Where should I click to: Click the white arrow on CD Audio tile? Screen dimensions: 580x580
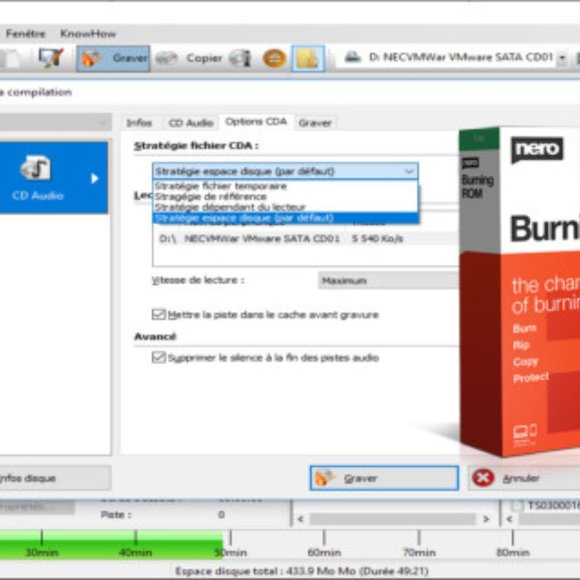pos(95,179)
